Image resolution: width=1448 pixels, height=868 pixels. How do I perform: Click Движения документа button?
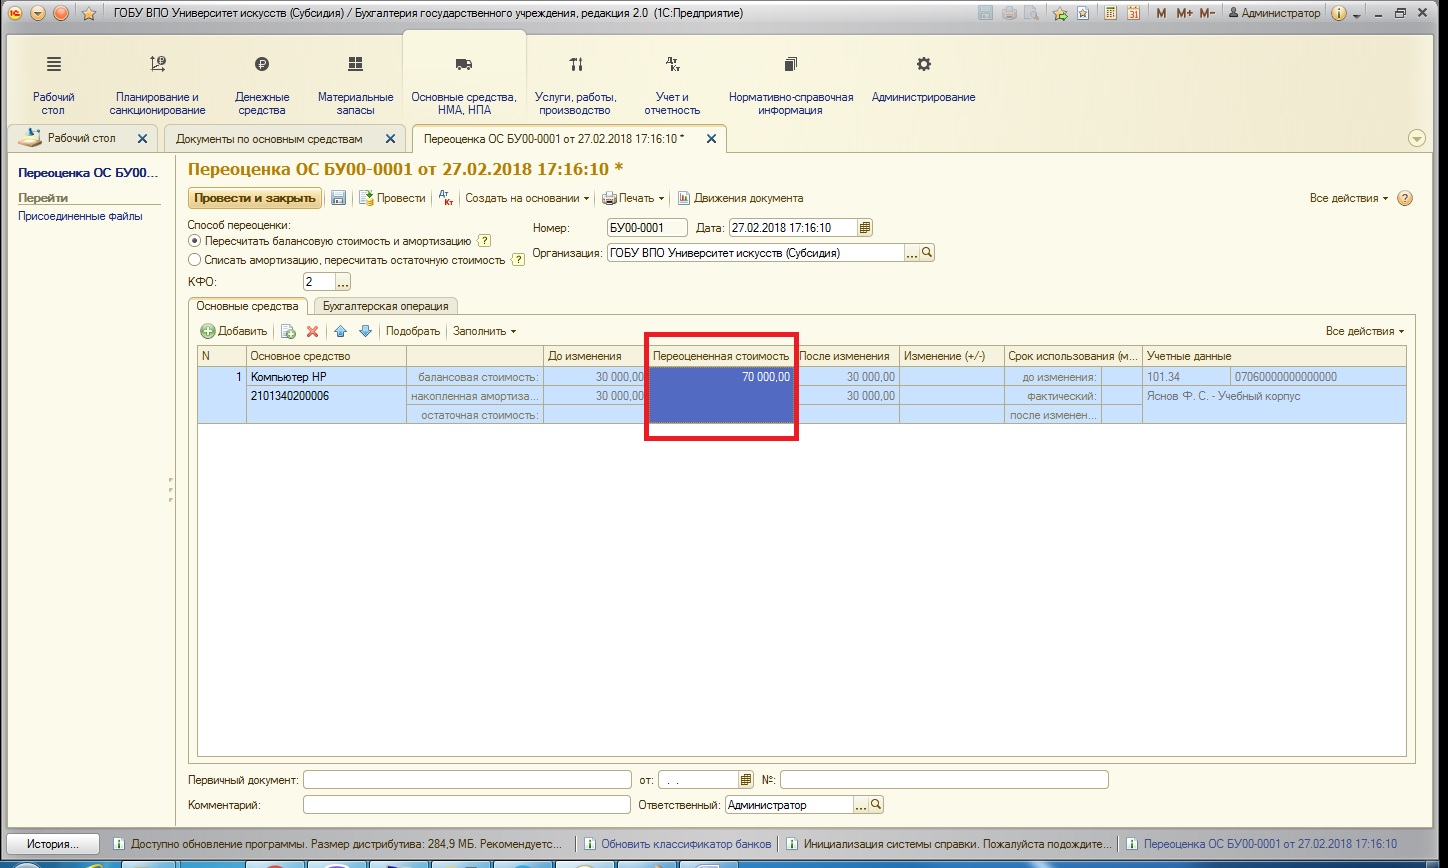click(x=740, y=198)
